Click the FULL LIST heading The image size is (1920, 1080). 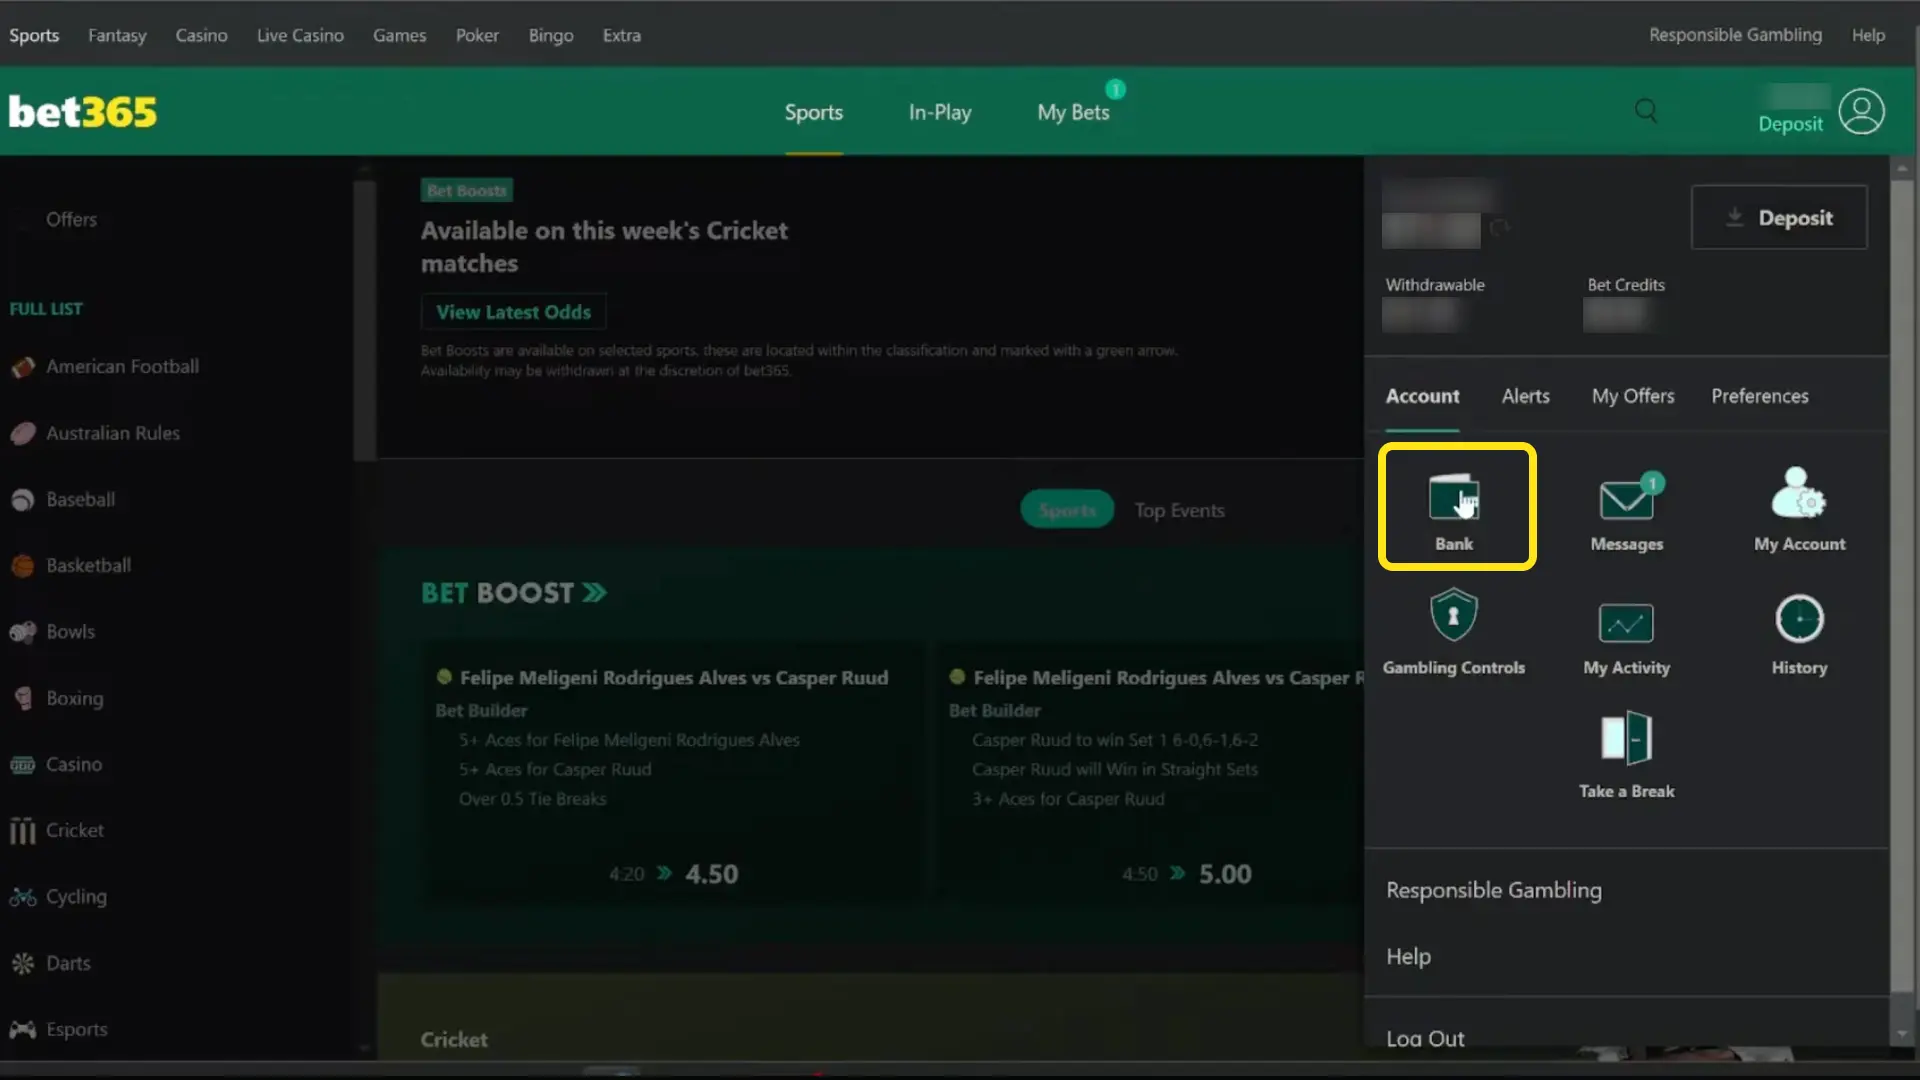(46, 309)
